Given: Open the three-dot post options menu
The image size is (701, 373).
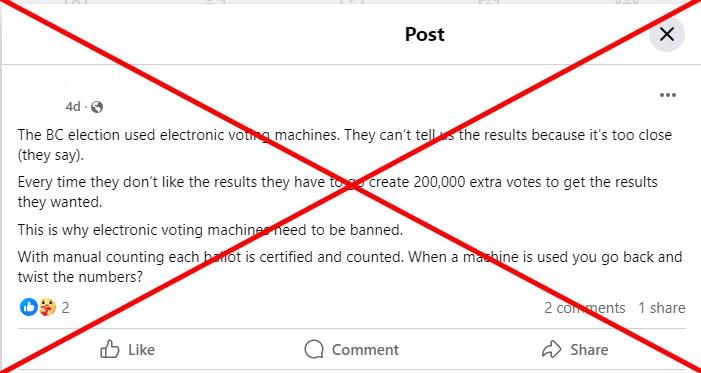Looking at the screenshot, I should [667, 95].
